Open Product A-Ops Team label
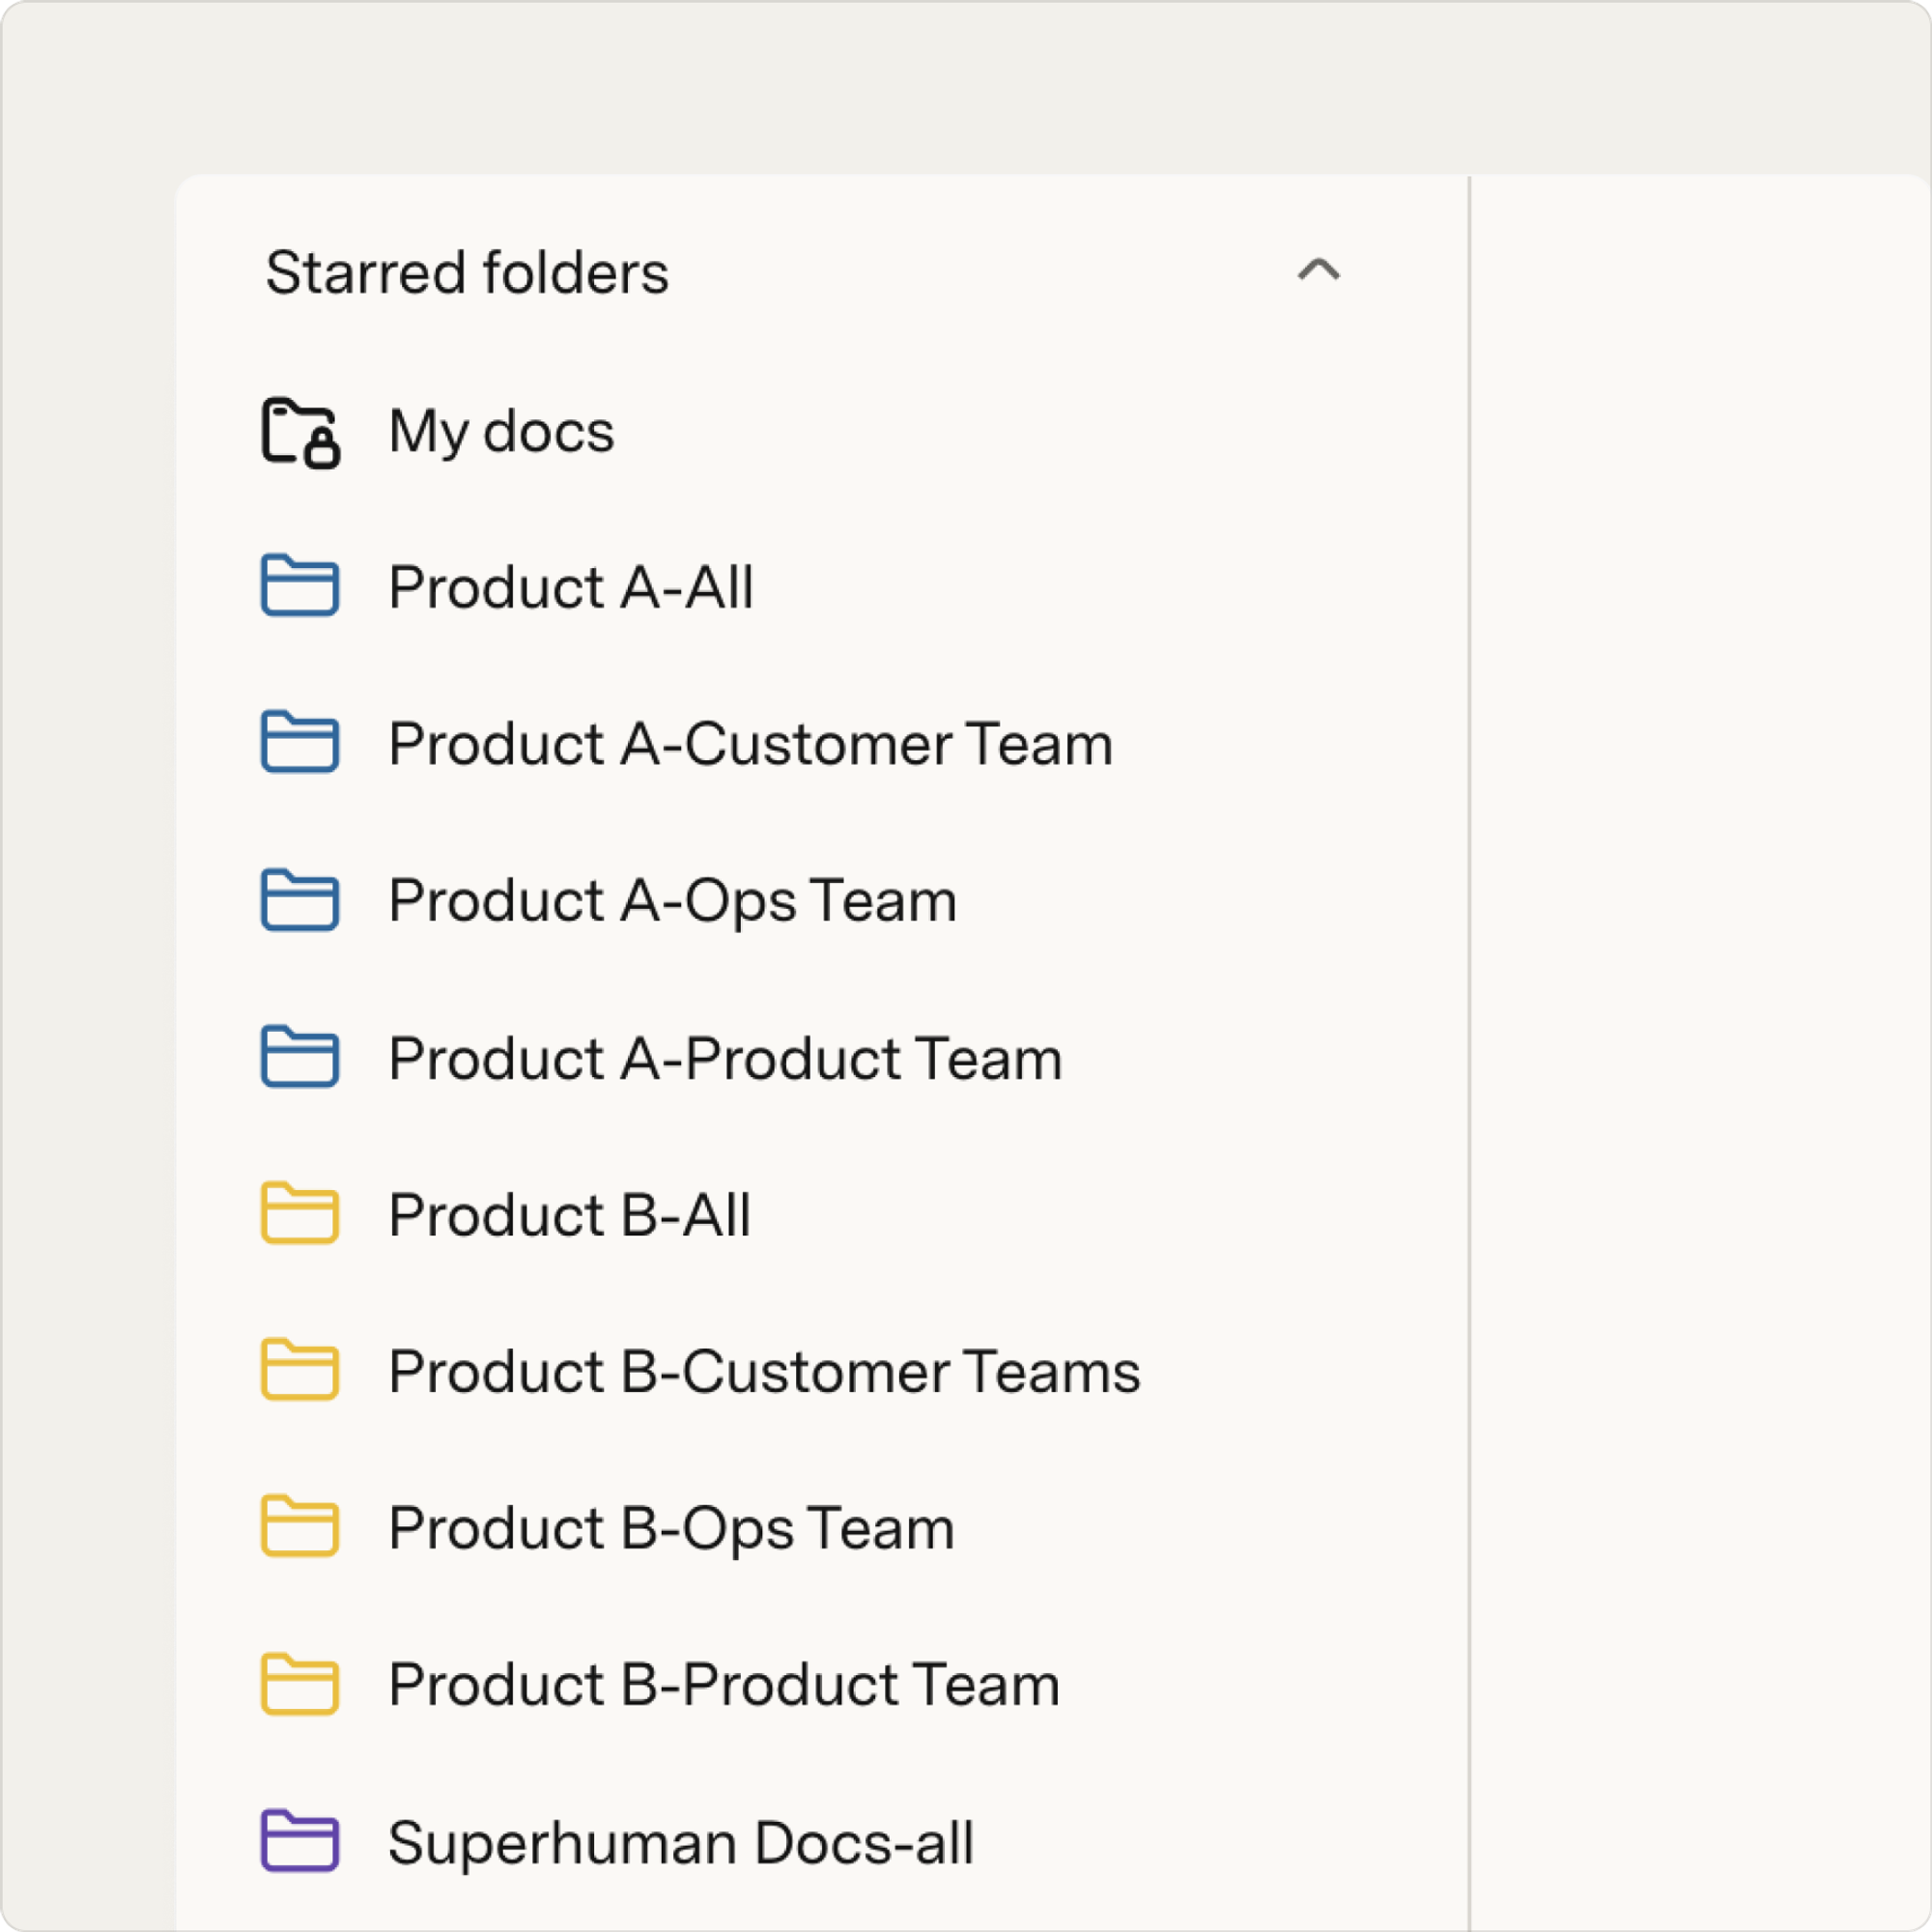Screen dimensions: 1932x1932 [x=673, y=901]
